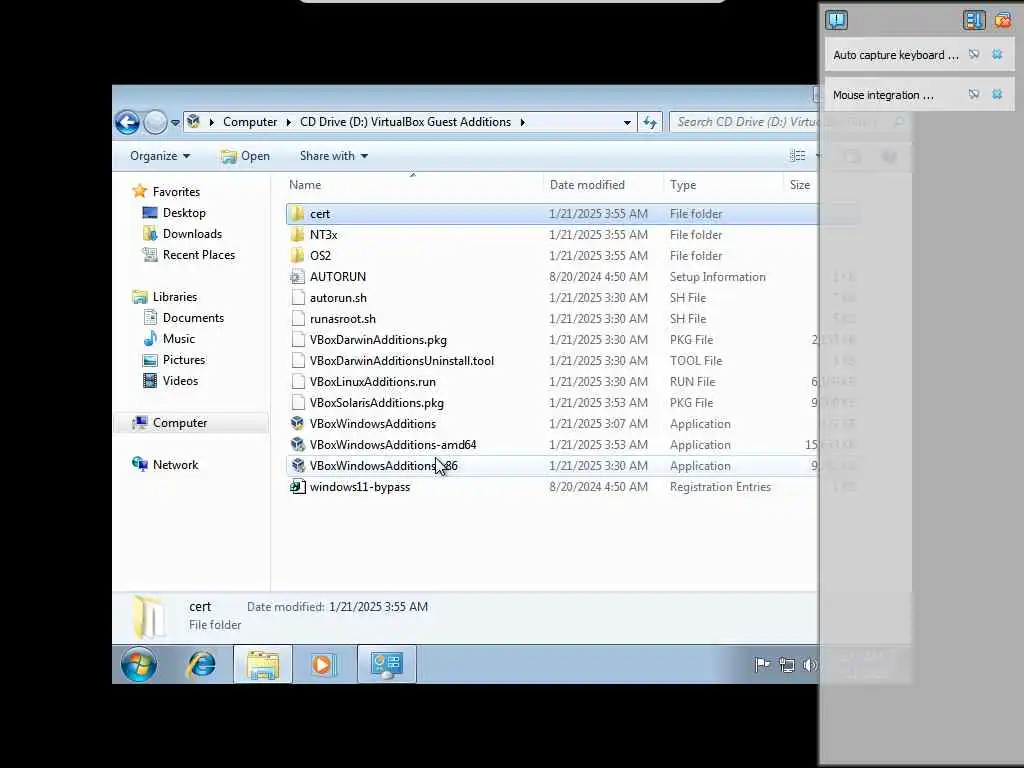Select the VBoxDarwinAdditionsUninstall.tool file icon

(298, 360)
